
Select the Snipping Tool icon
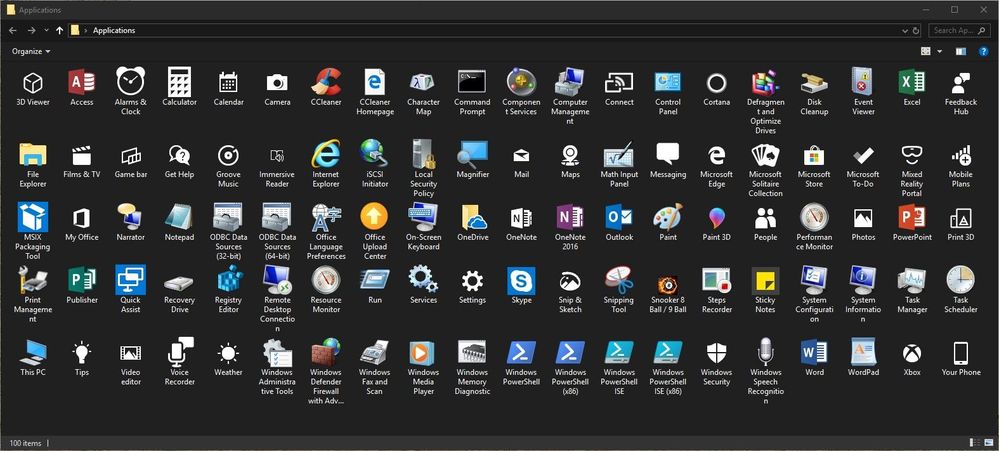[x=619, y=280]
